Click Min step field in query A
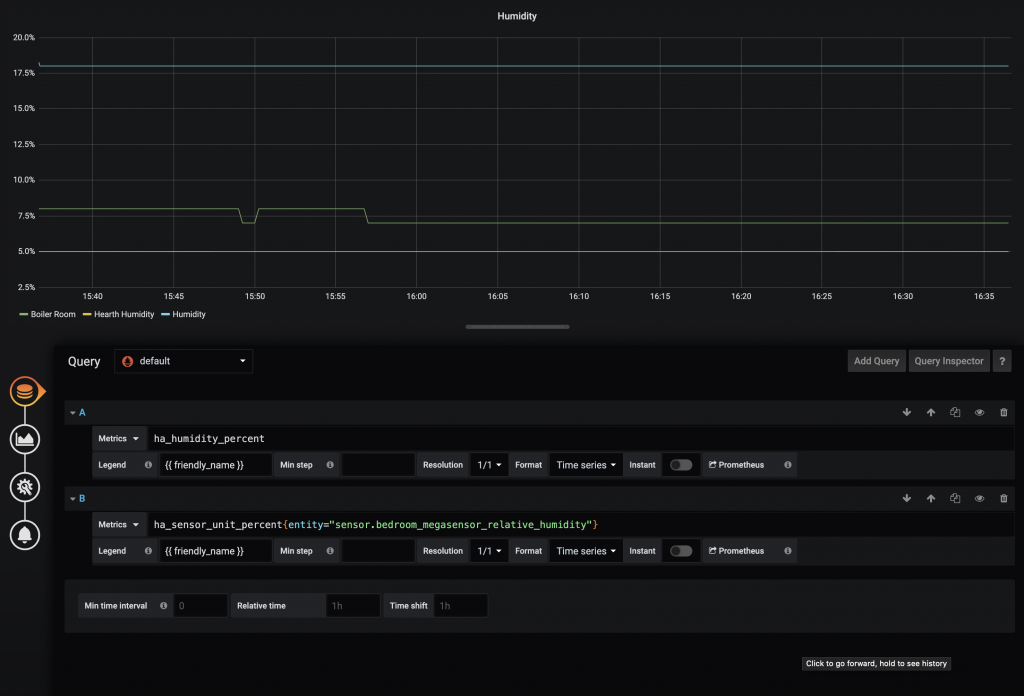 pyautogui.click(x=378, y=465)
